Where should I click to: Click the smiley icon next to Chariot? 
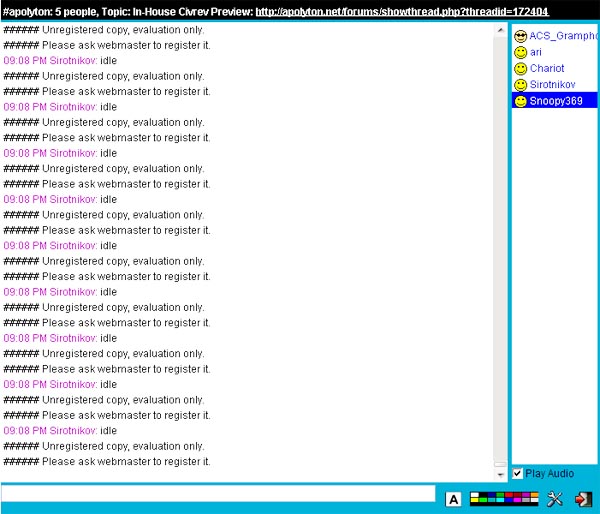[x=520, y=68]
